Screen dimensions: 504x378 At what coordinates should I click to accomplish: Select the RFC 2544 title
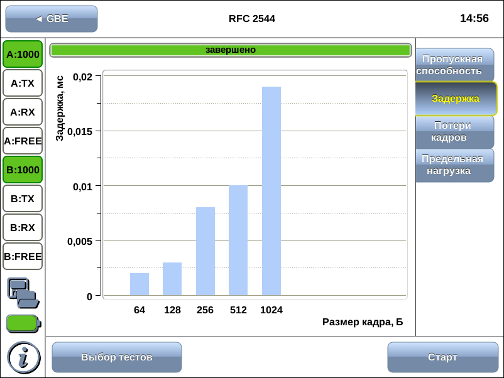252,19
